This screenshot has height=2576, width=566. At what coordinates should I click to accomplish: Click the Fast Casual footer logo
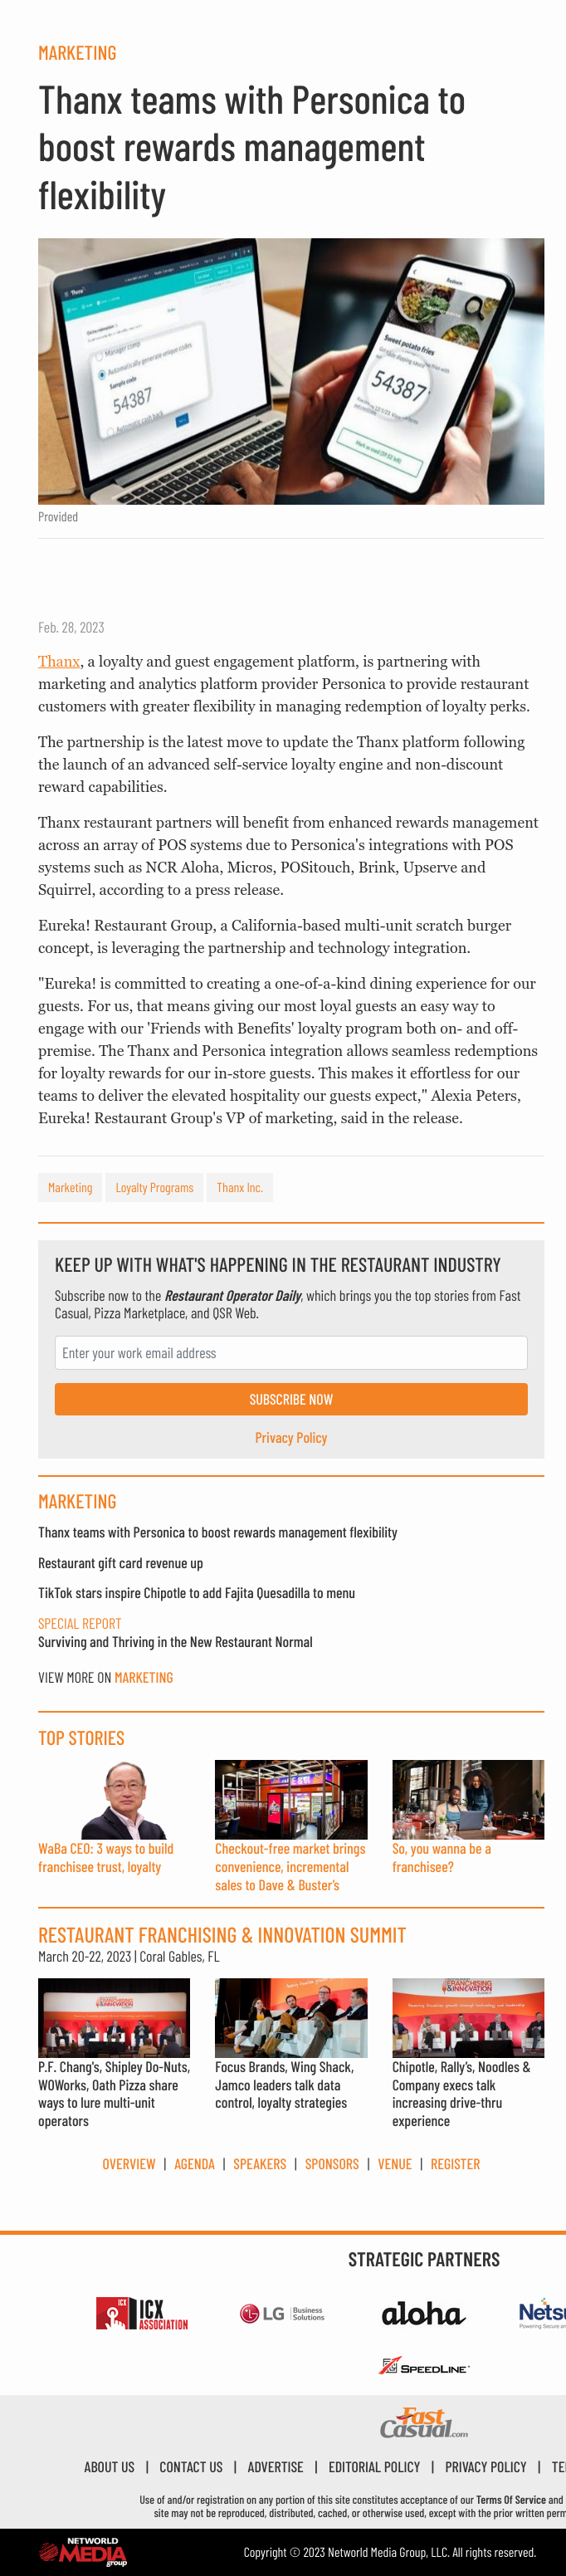pyautogui.click(x=424, y=2423)
